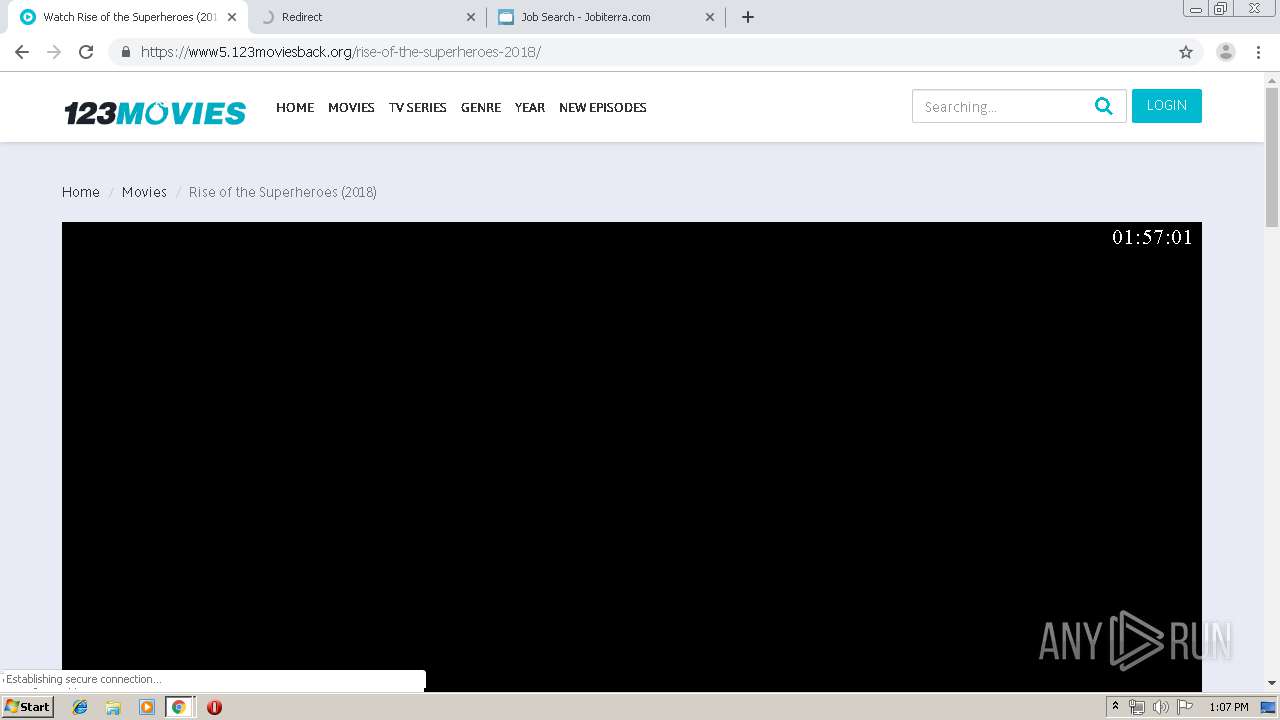Launch media player from taskbar

pyautogui.click(x=146, y=707)
